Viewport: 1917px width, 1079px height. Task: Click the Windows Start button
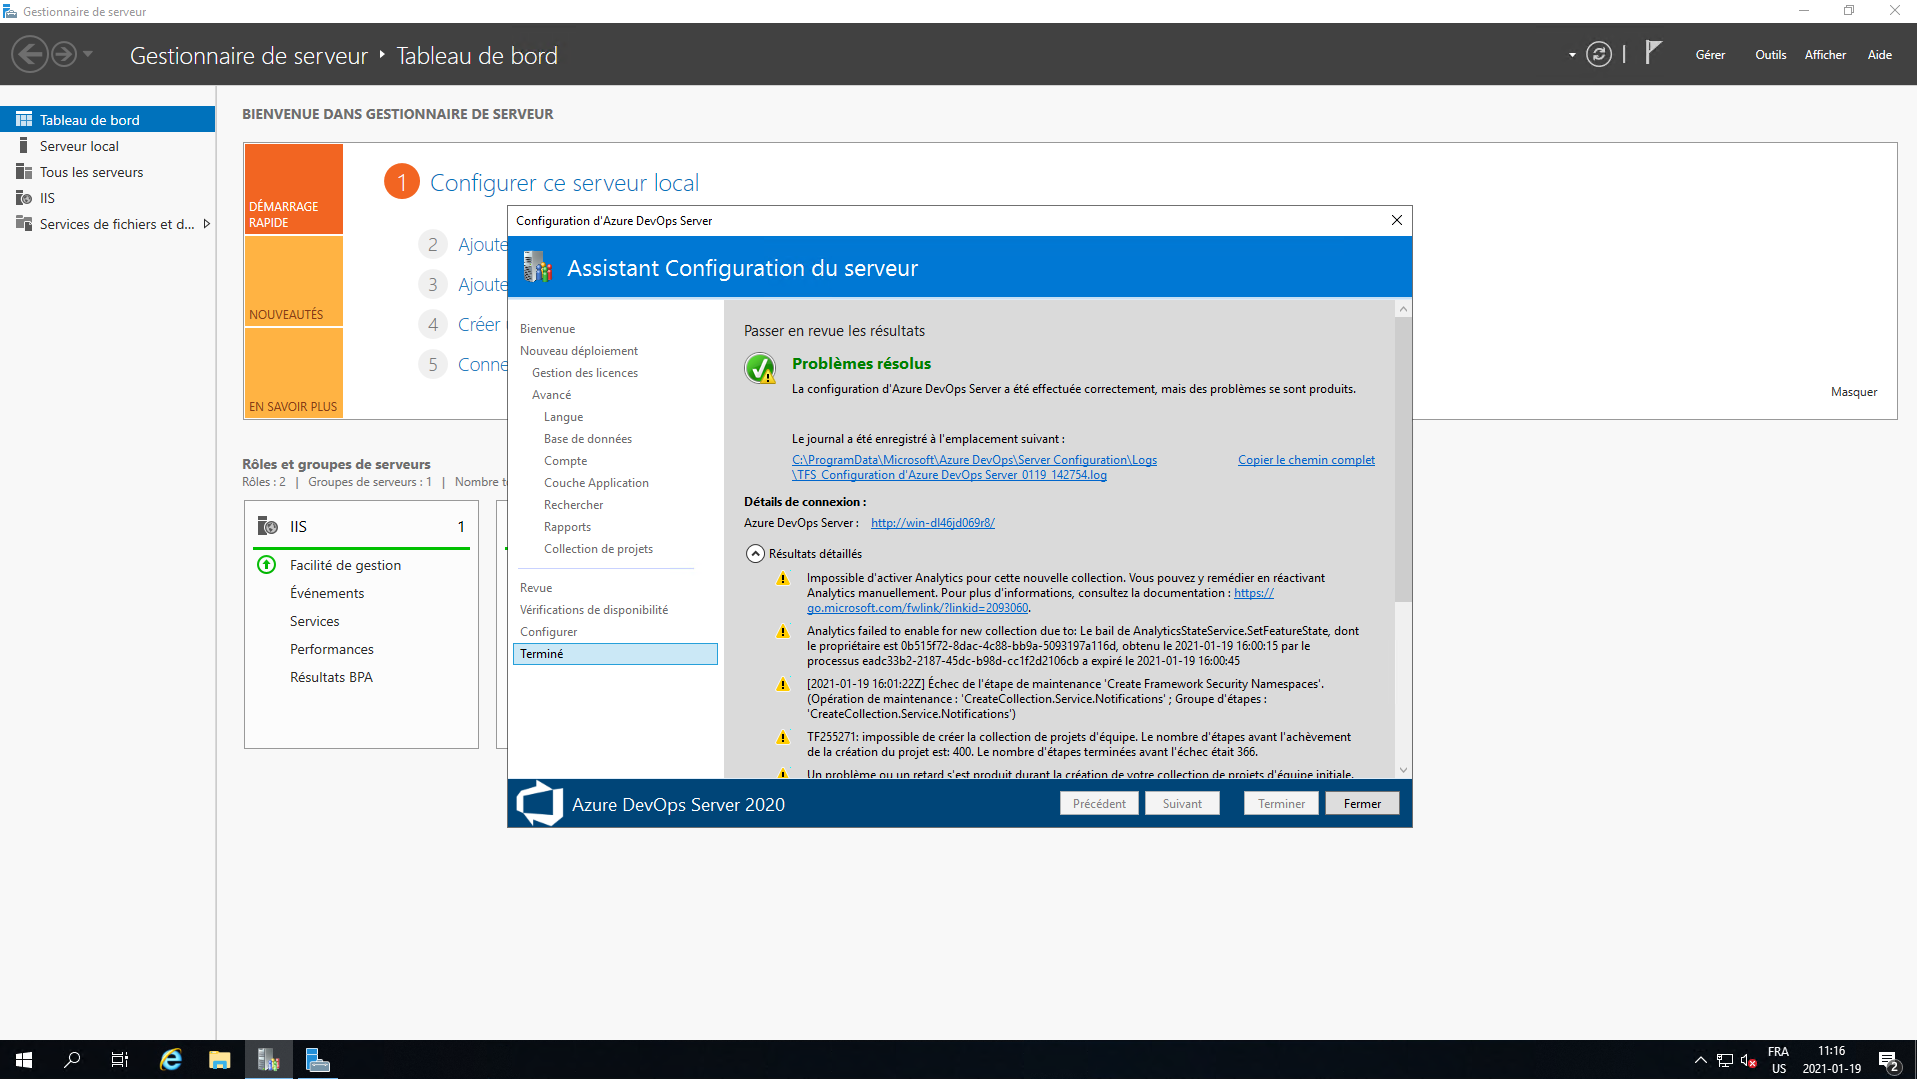tap(24, 1060)
